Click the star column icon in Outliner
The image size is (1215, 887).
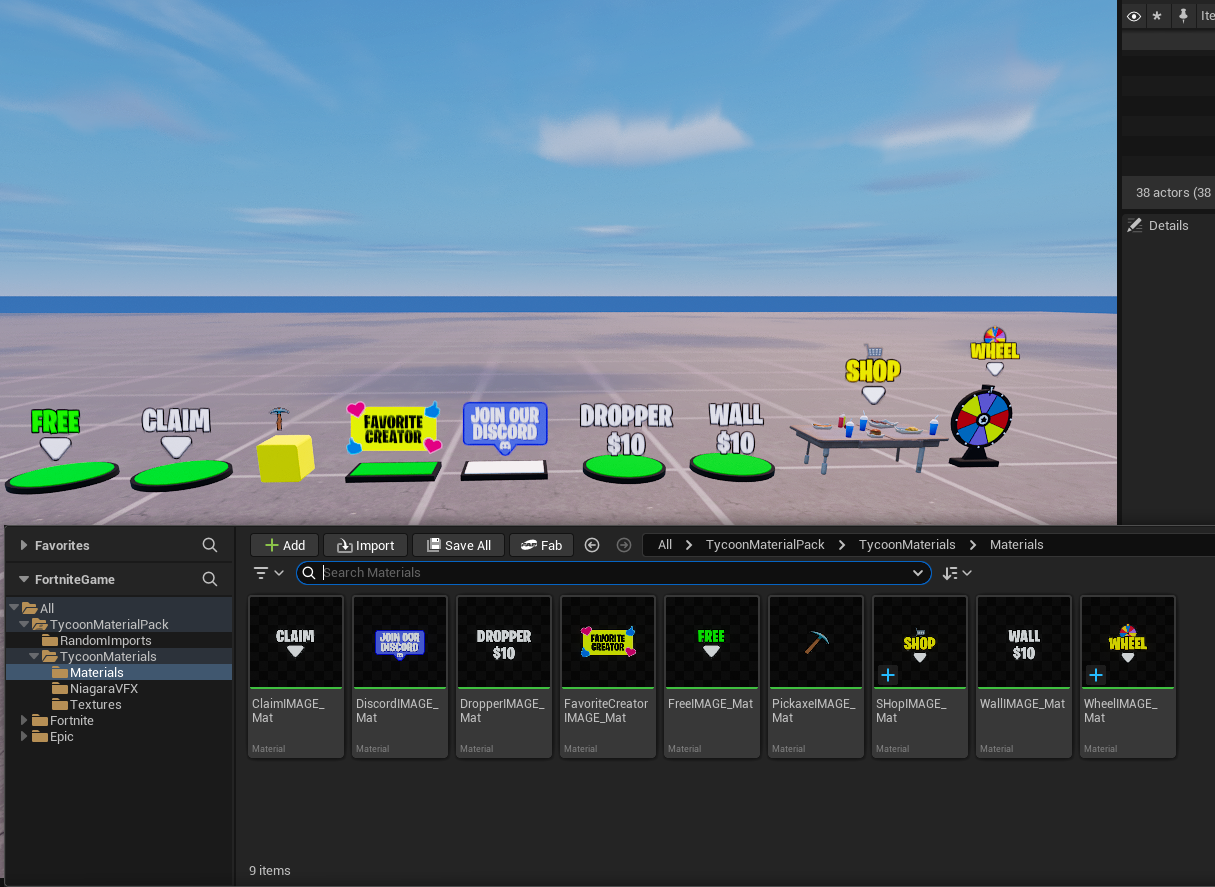1157,16
